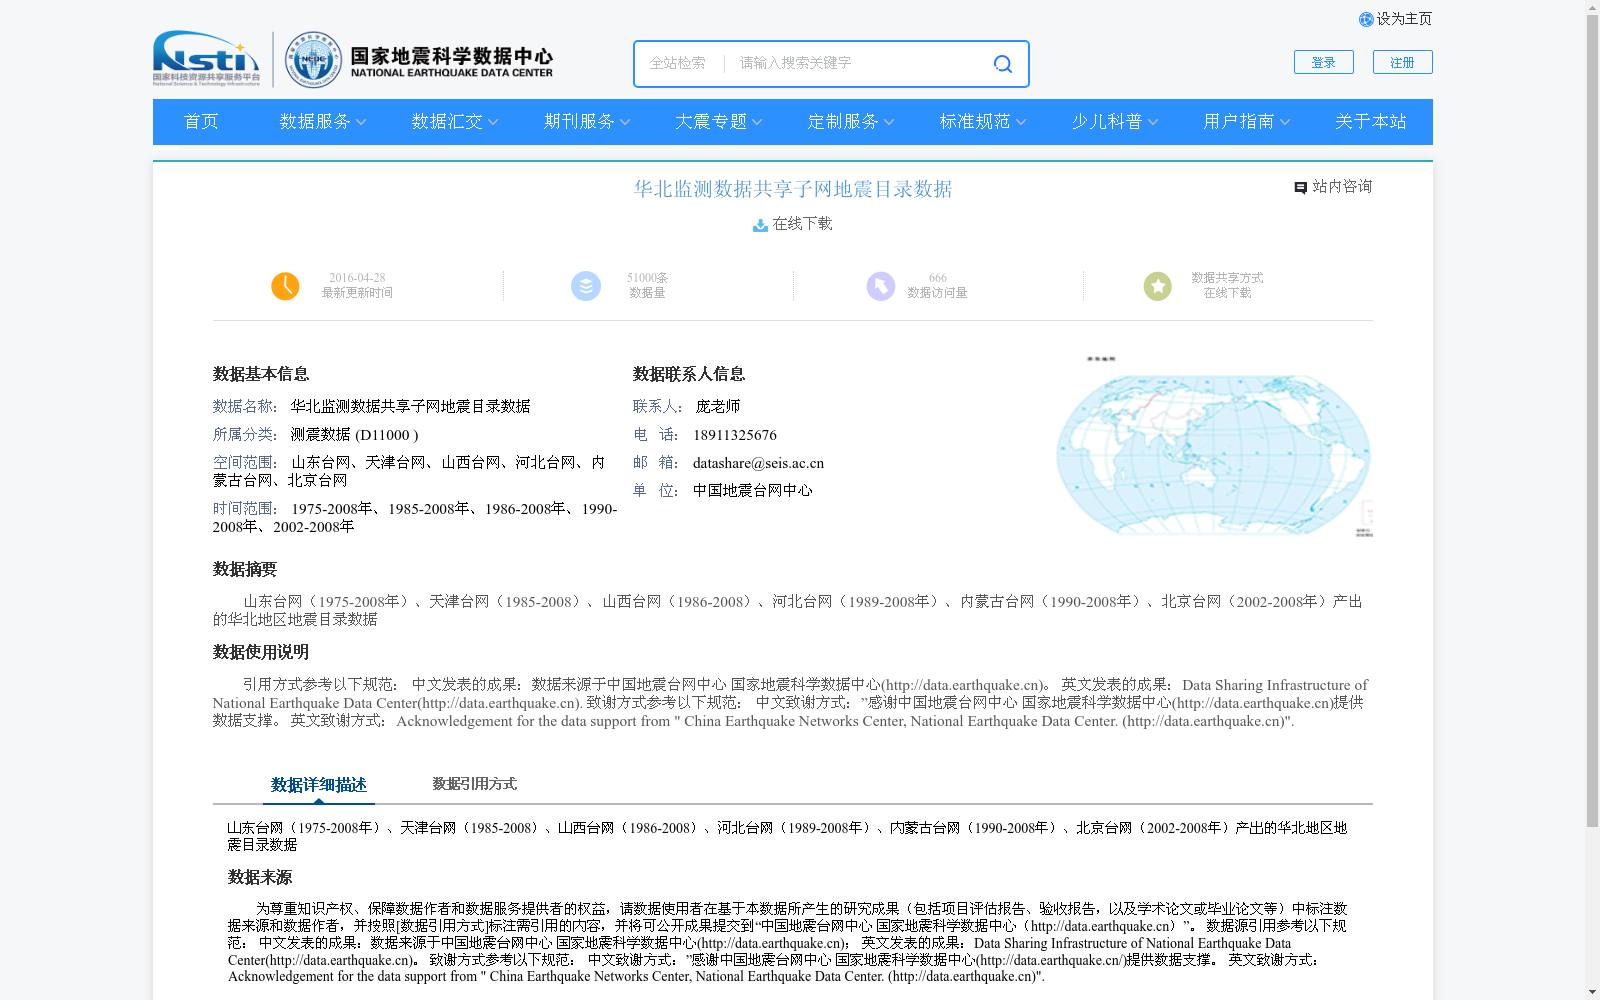Expand the 定制服务 menu
Image resolution: width=1600 pixels, height=1000 pixels.
tap(850, 122)
